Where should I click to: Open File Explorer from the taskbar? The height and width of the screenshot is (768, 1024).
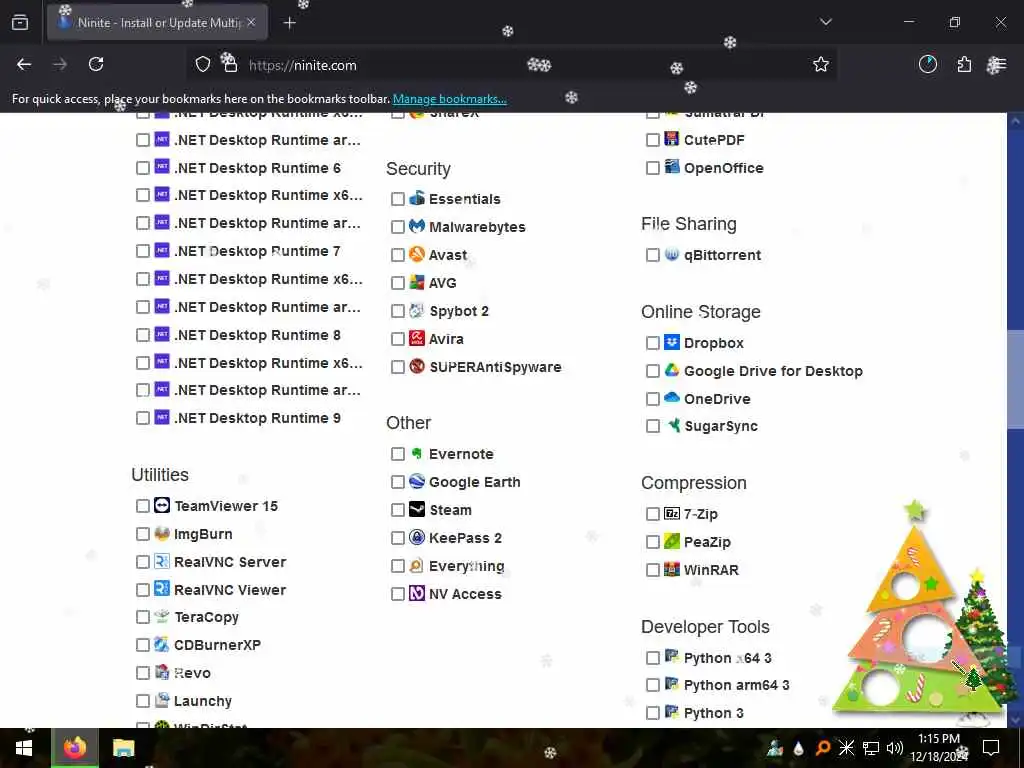click(123, 748)
